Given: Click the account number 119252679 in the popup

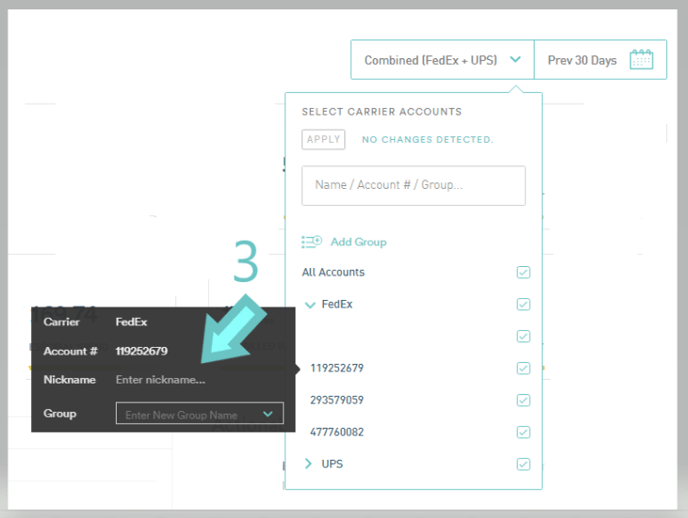Looking at the screenshot, I should coord(141,351).
